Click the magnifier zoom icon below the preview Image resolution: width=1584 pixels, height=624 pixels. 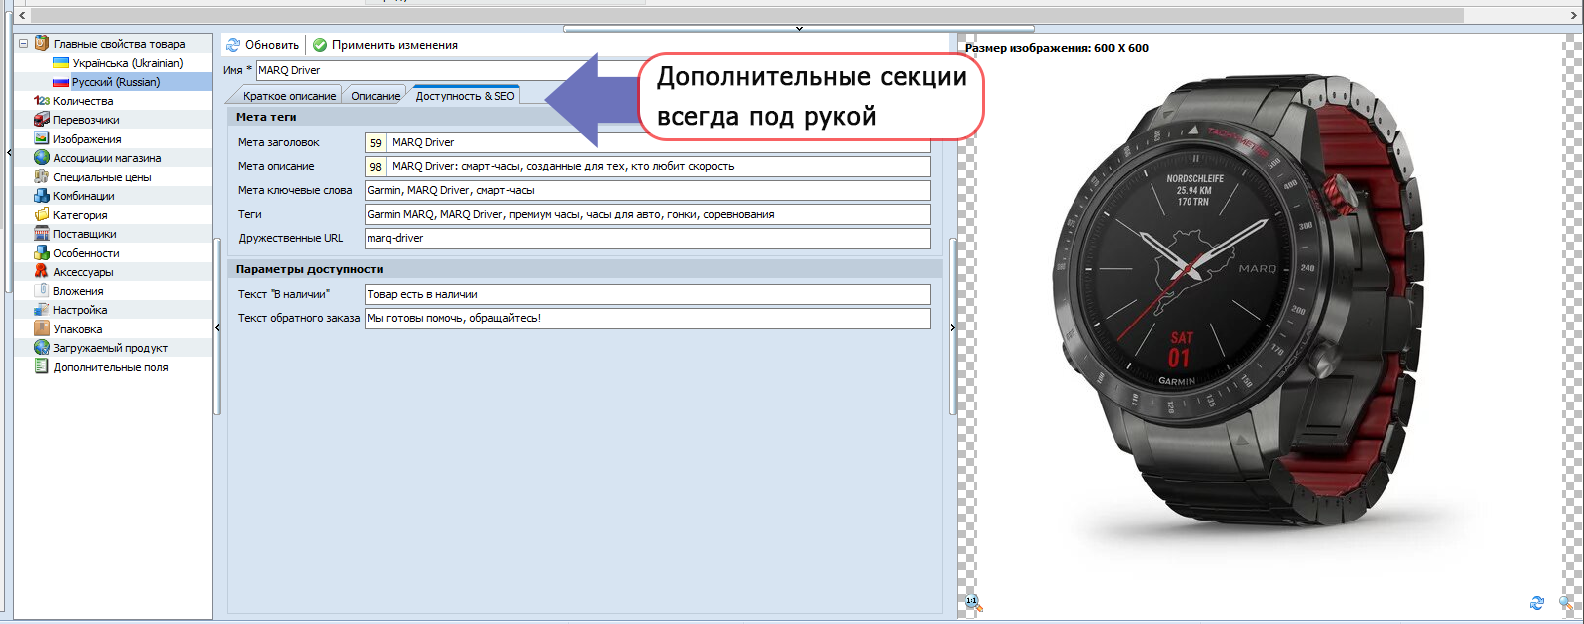pyautogui.click(x=1566, y=602)
